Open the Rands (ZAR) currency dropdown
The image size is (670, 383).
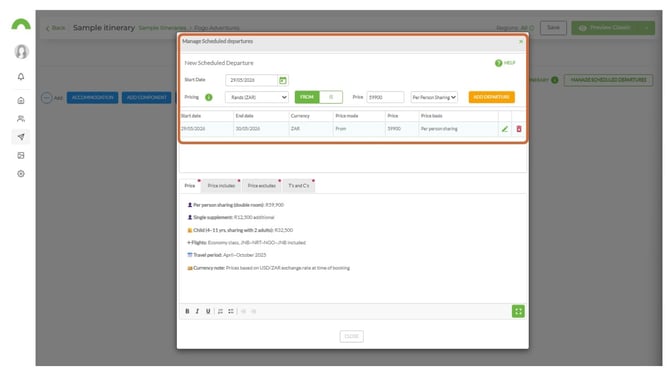pyautogui.click(x=257, y=97)
